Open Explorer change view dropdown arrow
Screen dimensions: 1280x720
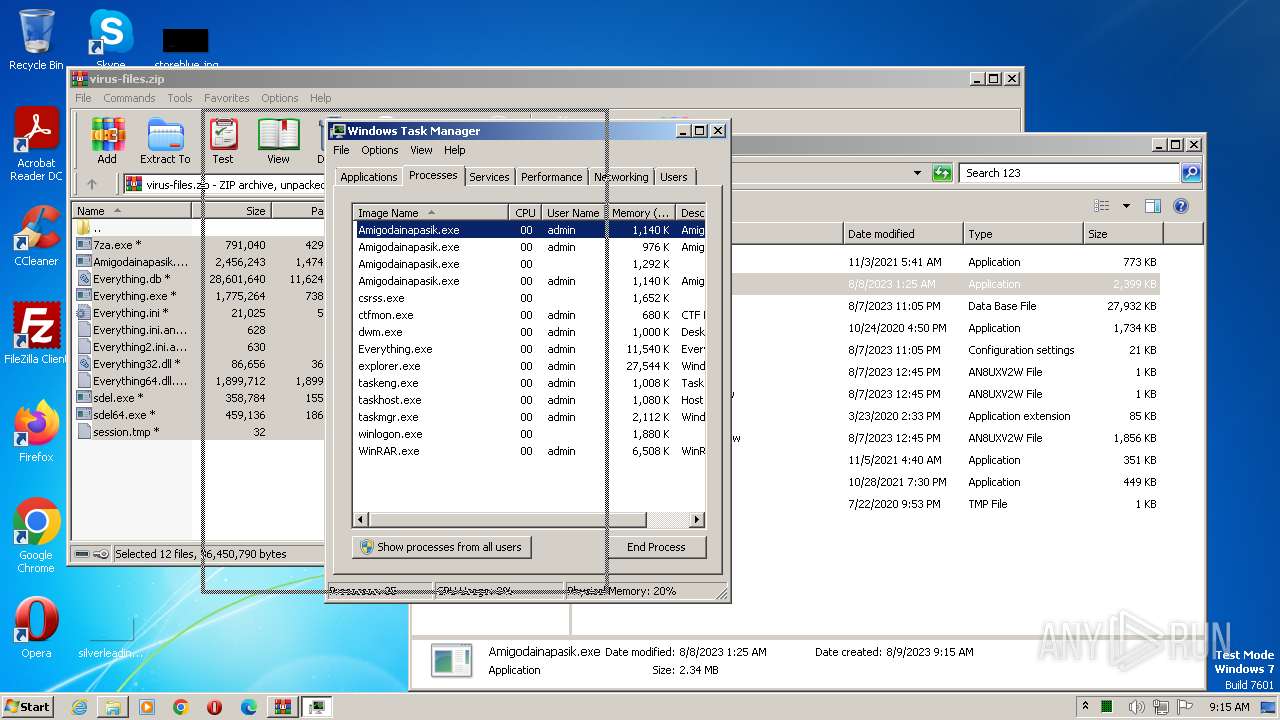(1126, 206)
